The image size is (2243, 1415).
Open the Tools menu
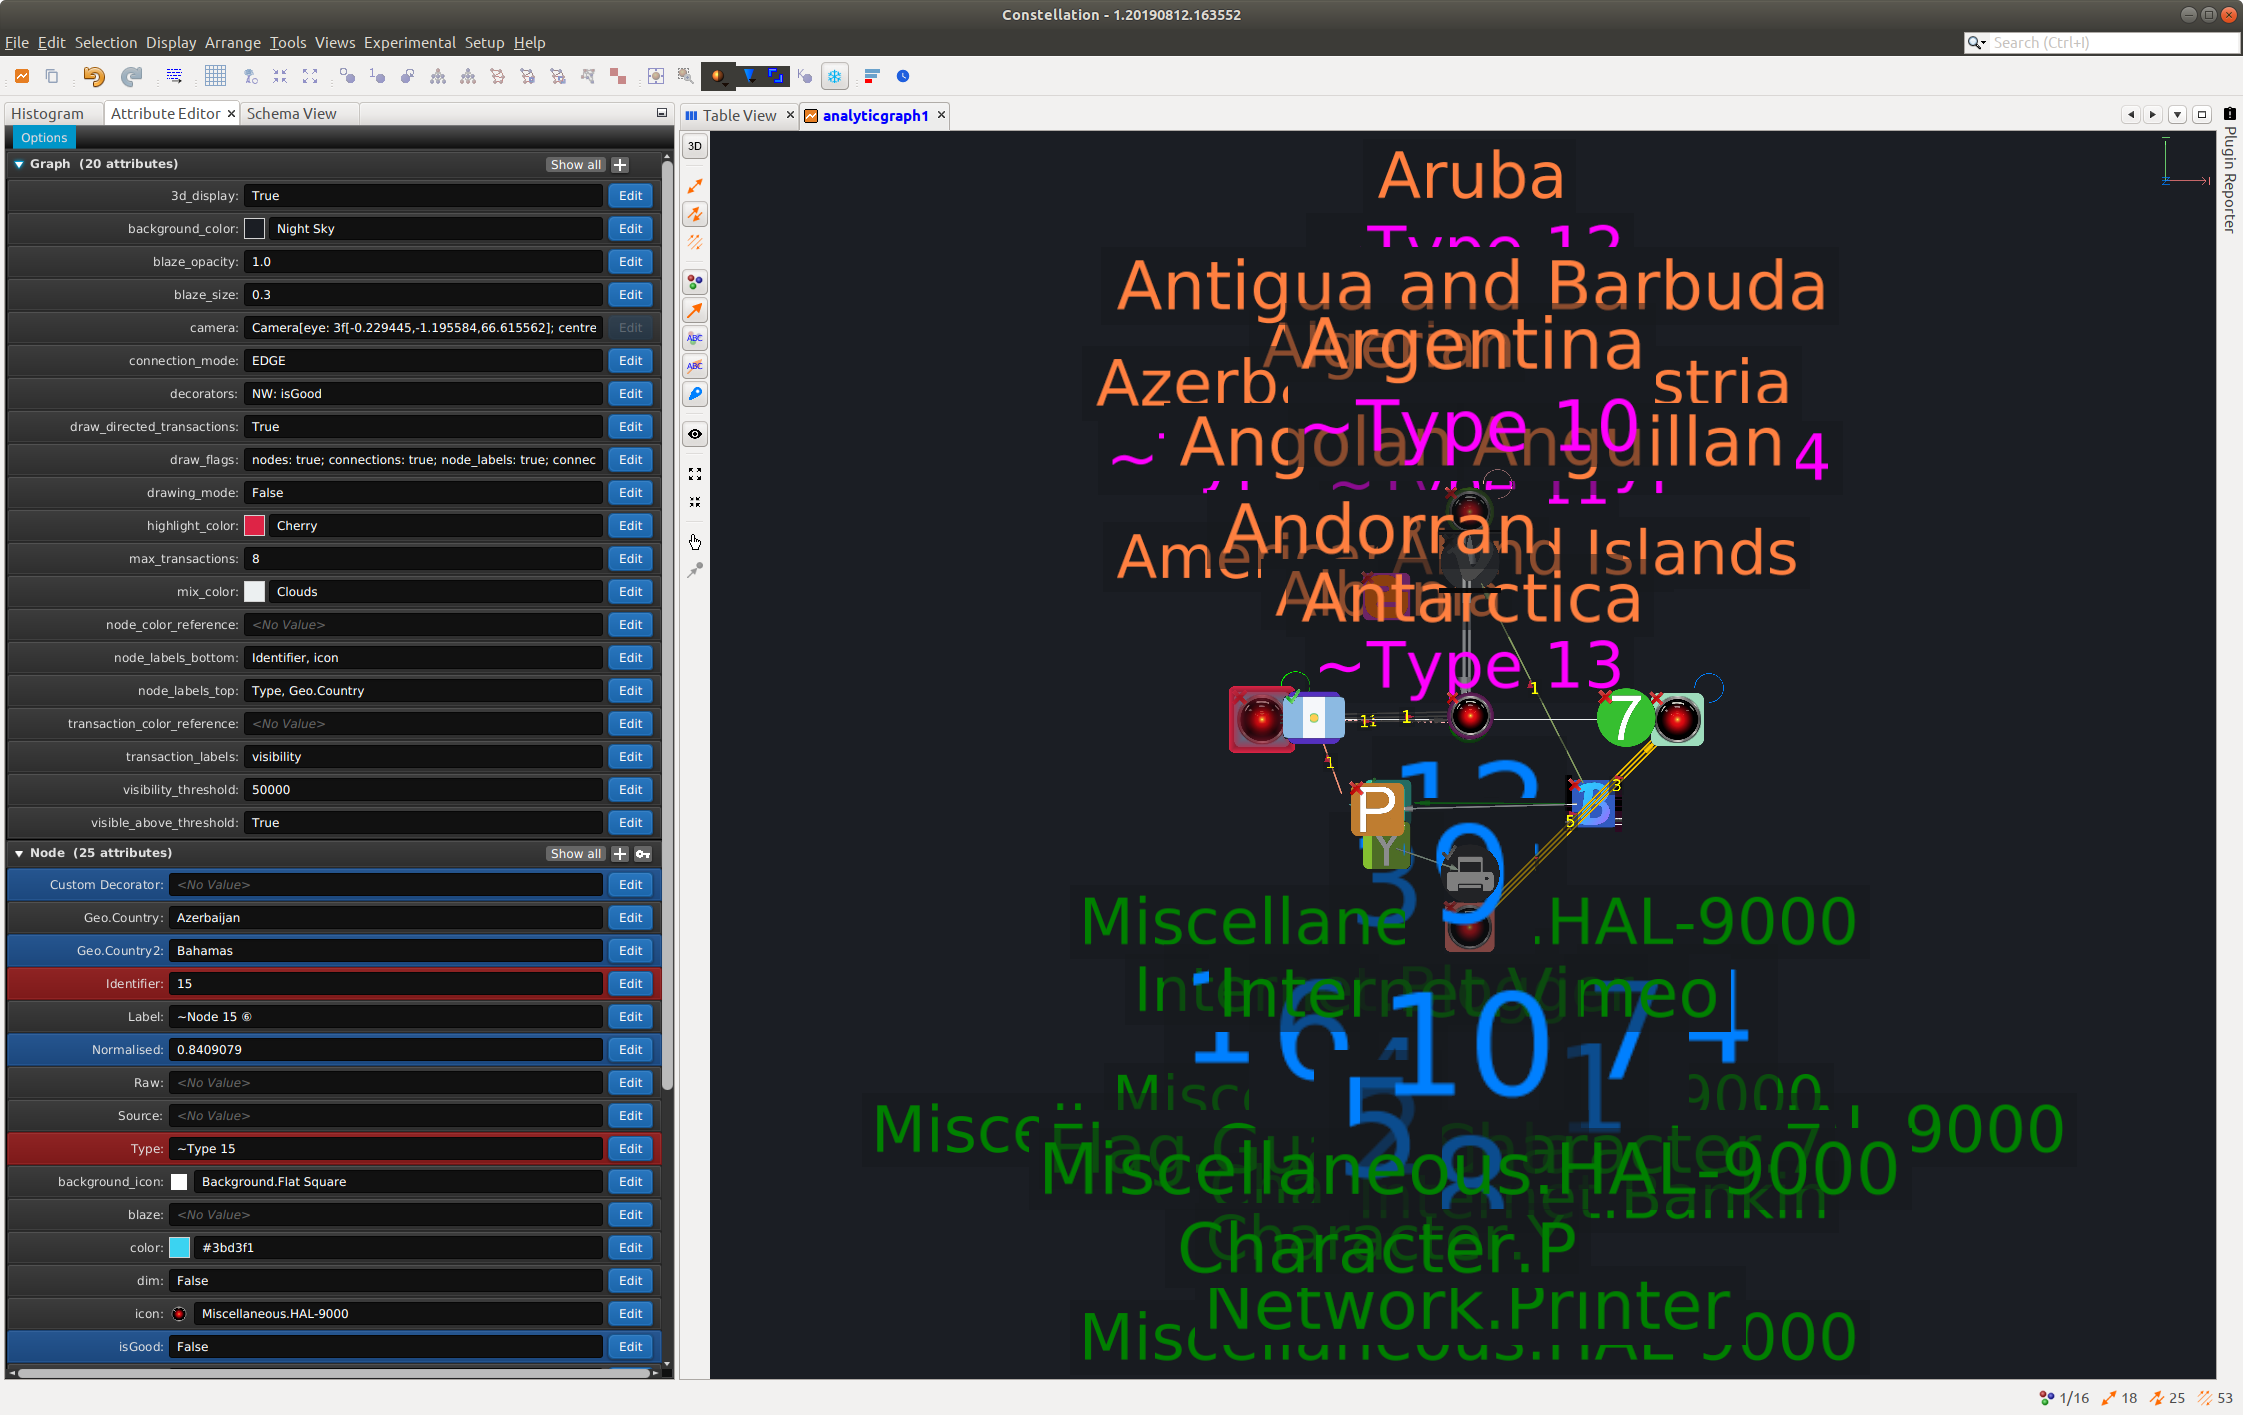pos(287,42)
